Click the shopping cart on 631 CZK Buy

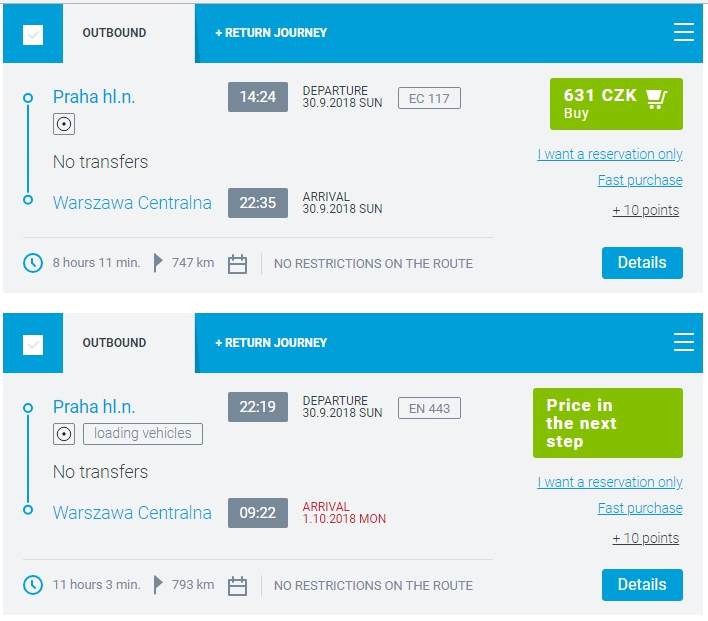[656, 99]
